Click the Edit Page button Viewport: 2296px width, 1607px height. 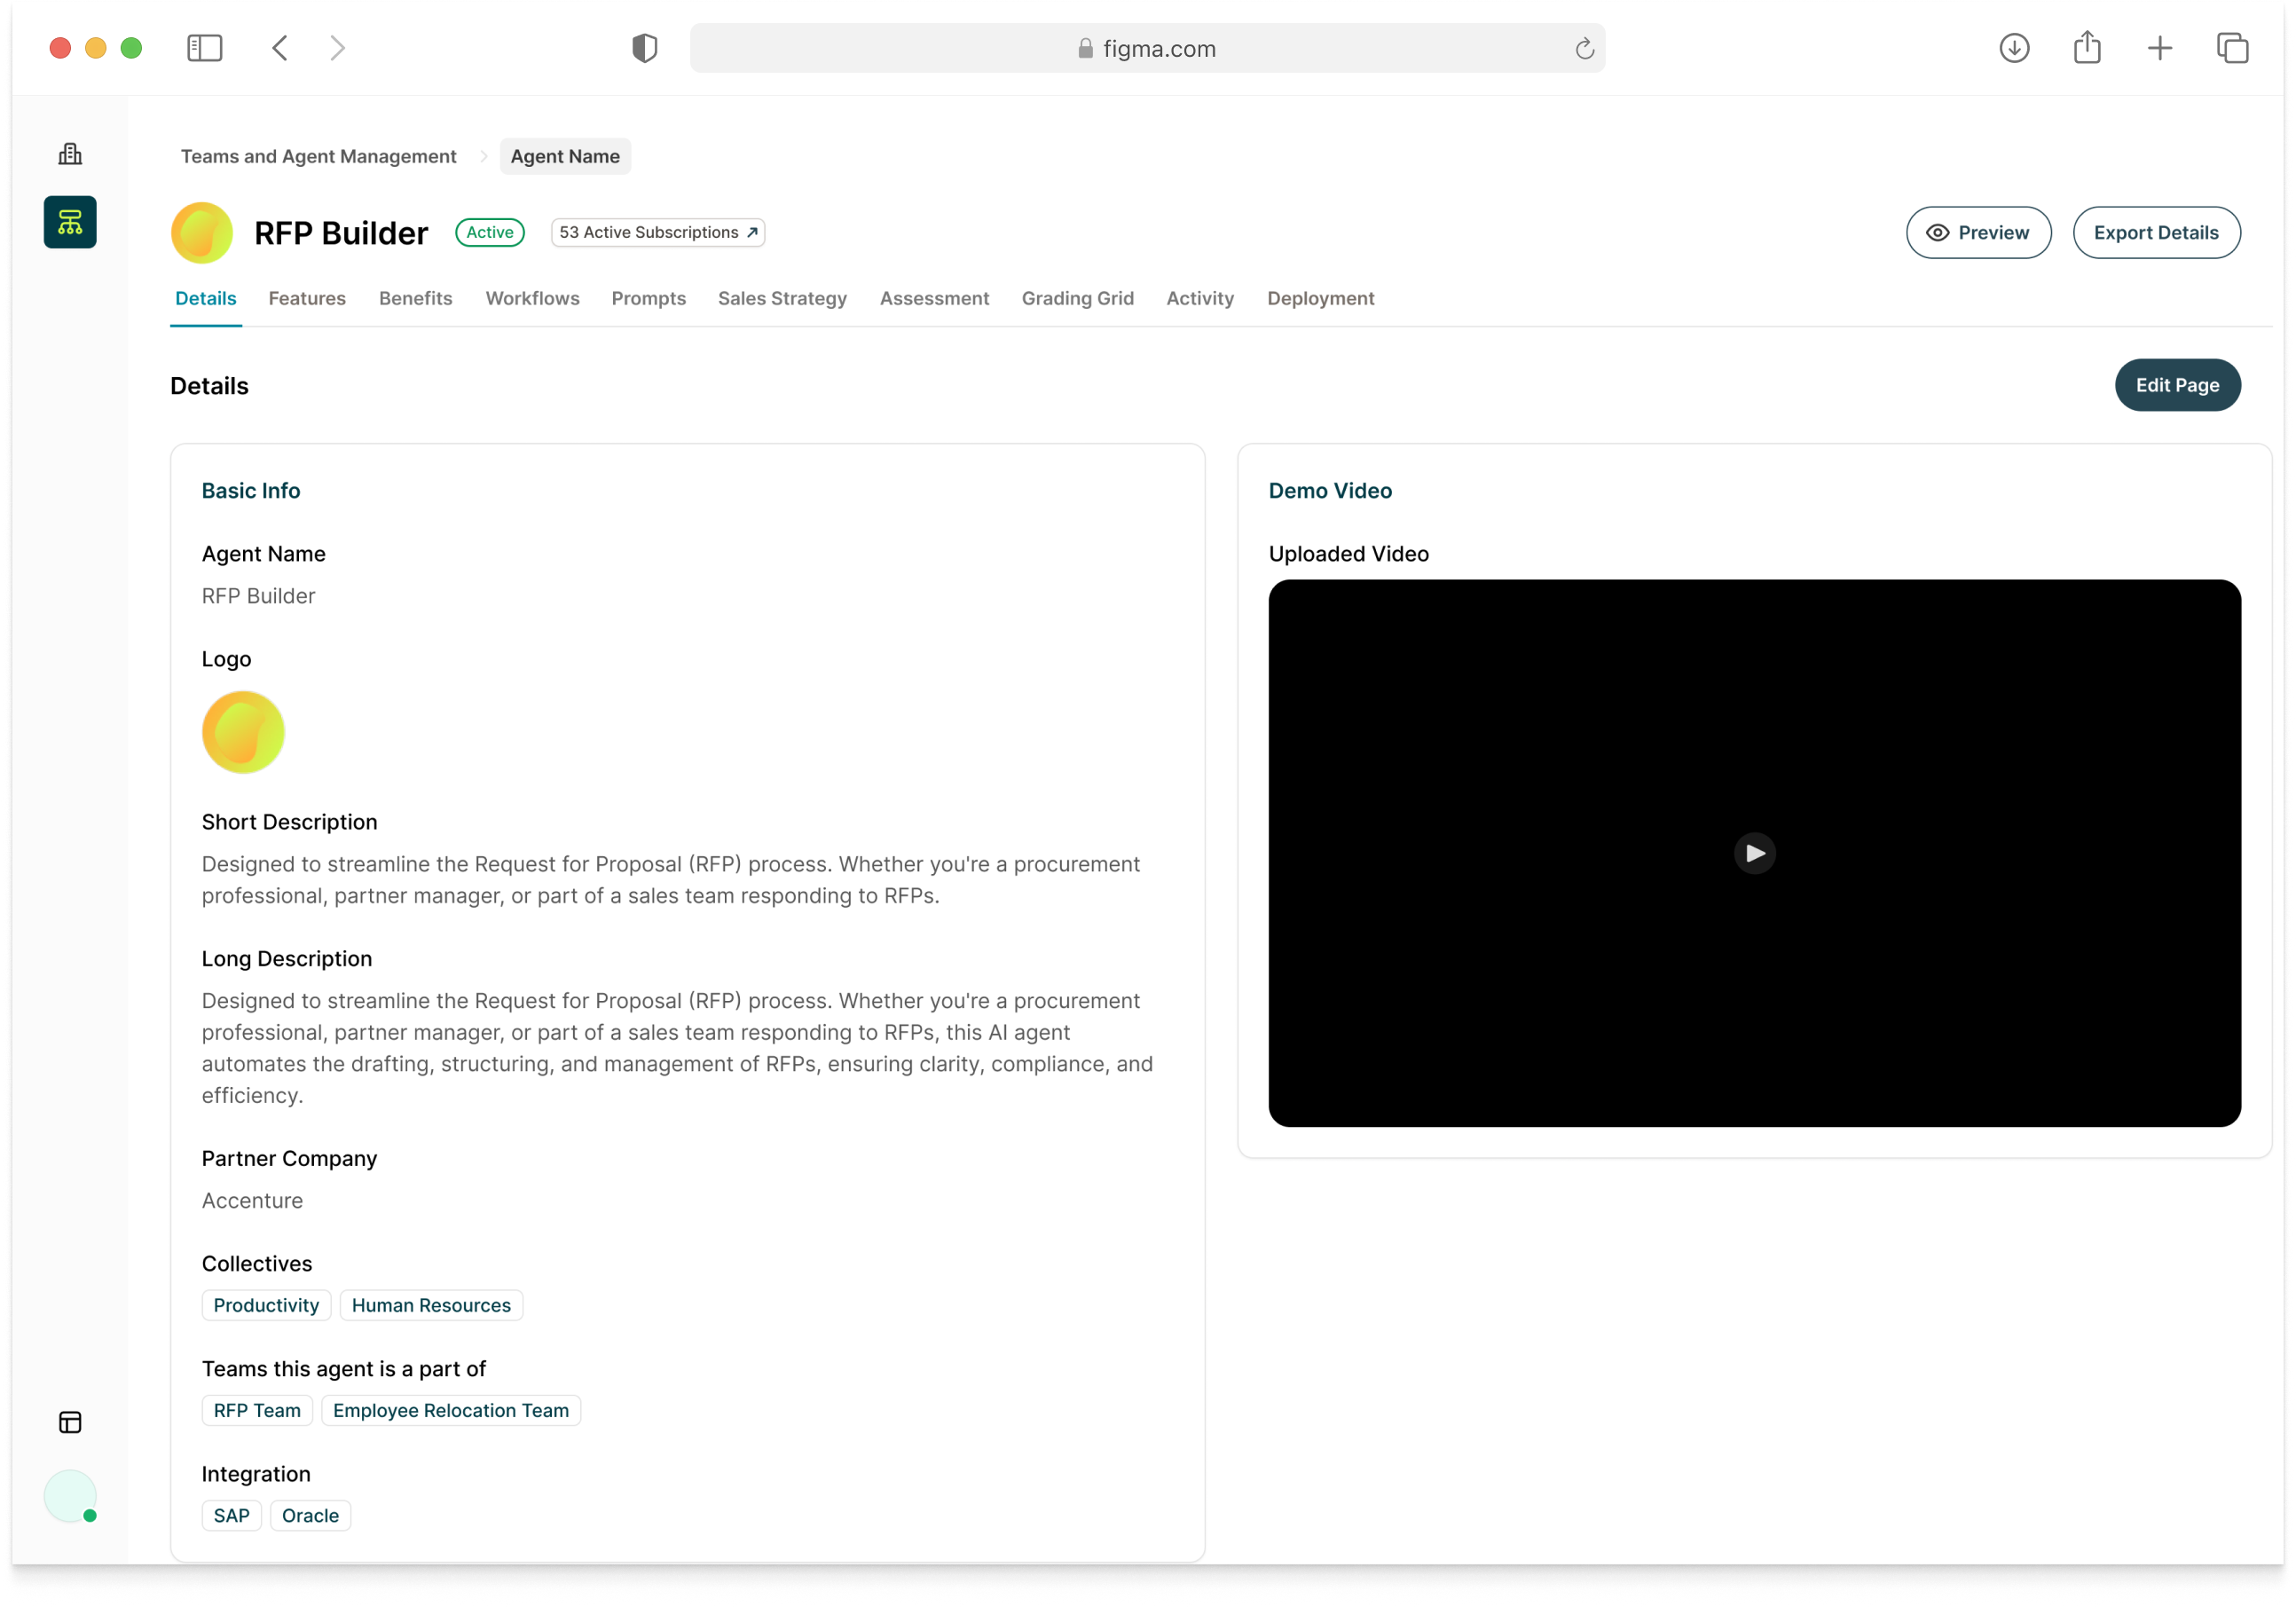(x=2178, y=385)
